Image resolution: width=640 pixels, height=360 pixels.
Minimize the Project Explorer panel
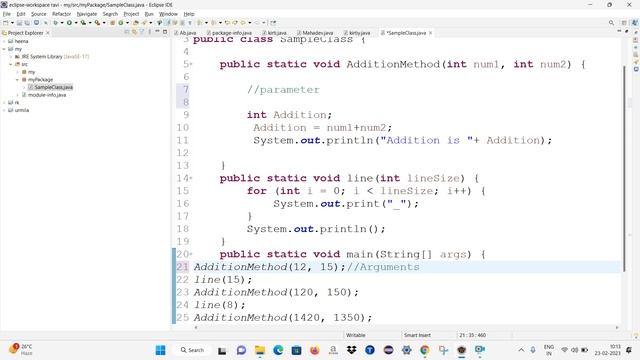[x=157, y=32]
